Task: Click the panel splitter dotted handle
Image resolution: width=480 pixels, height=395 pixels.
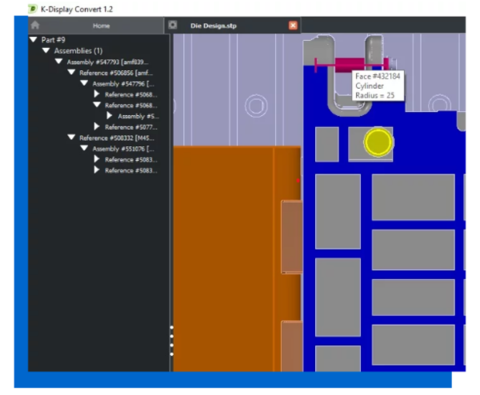Action: click(172, 341)
